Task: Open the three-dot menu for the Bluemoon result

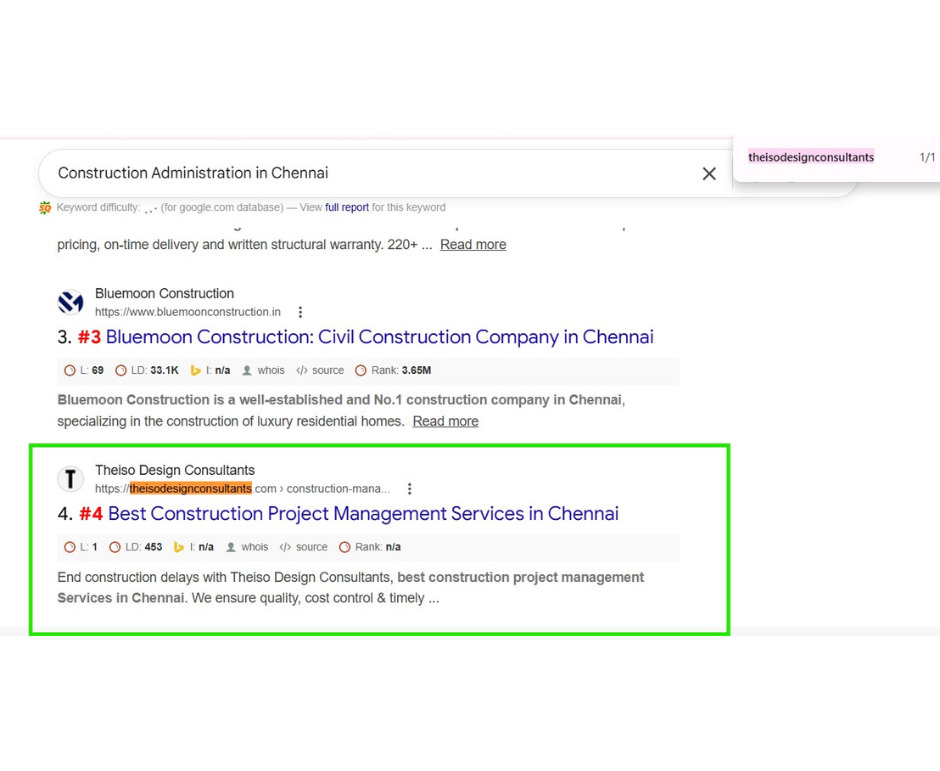Action: [x=300, y=312]
